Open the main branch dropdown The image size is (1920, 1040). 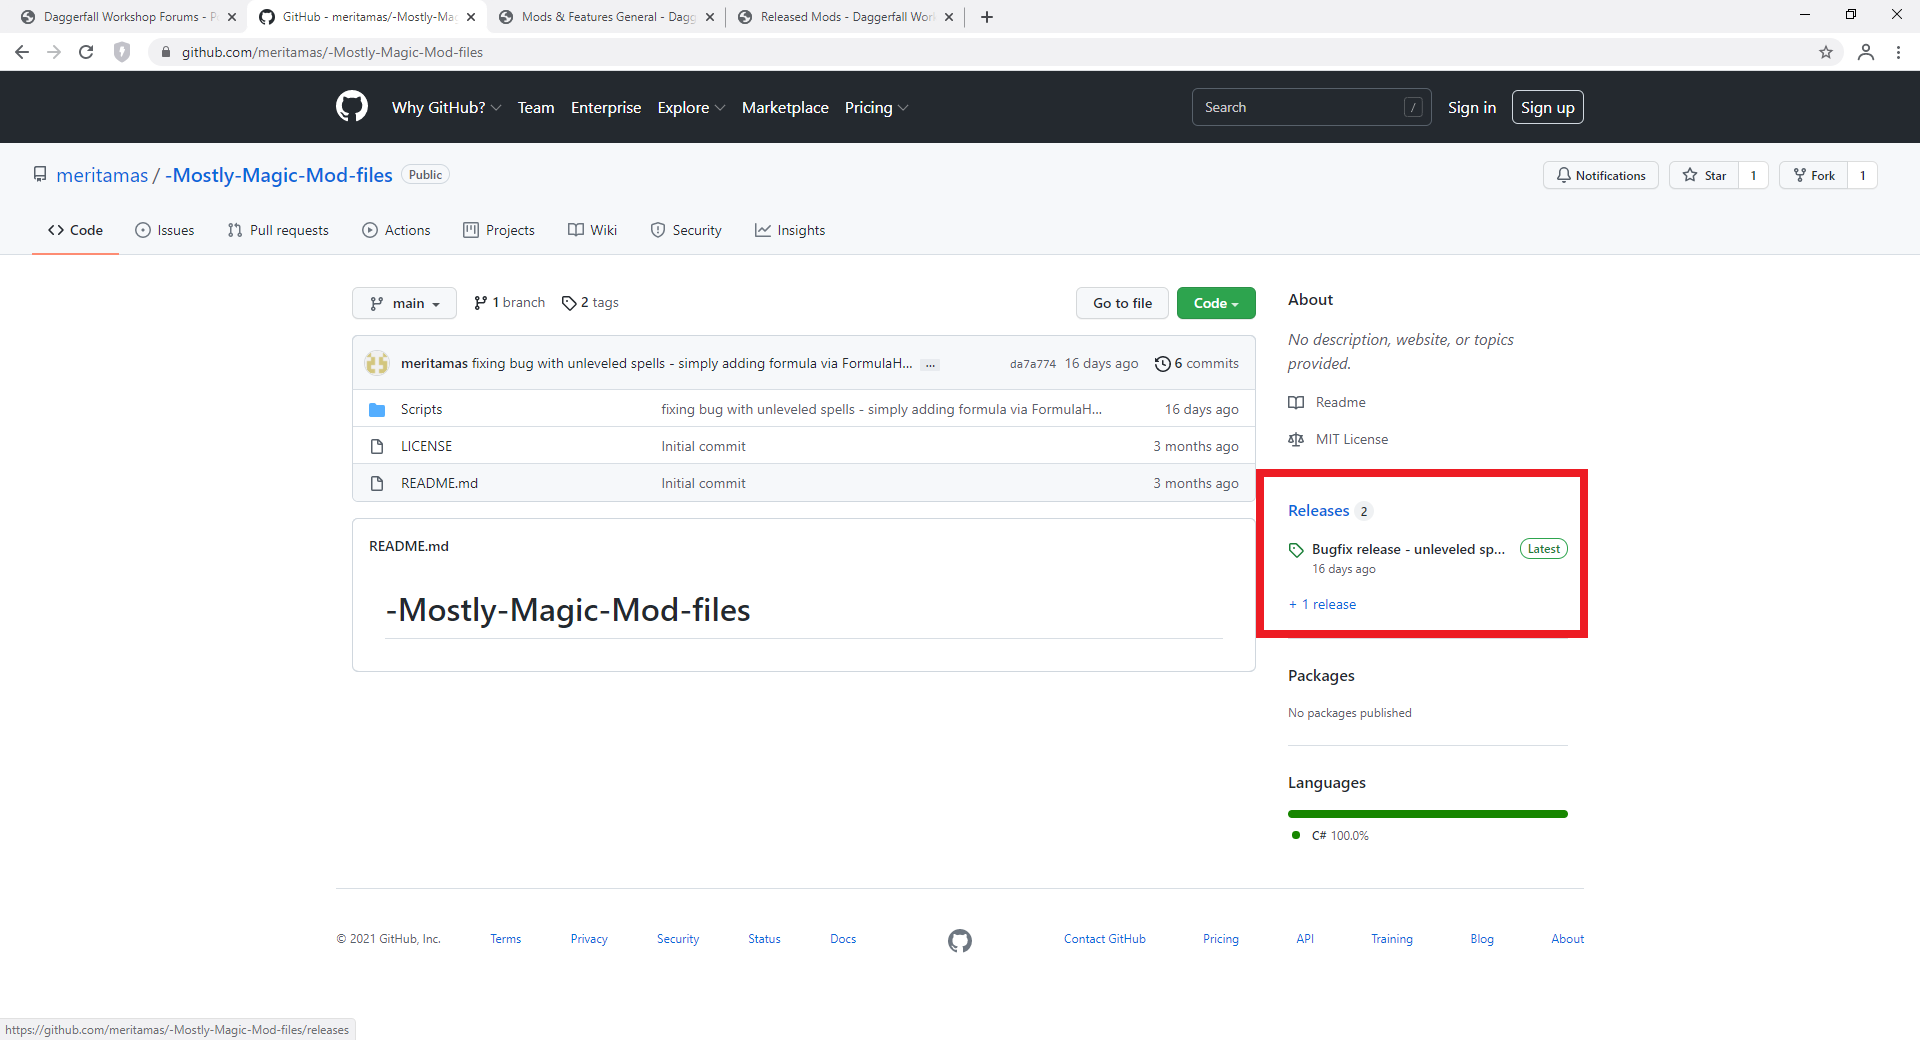point(404,303)
